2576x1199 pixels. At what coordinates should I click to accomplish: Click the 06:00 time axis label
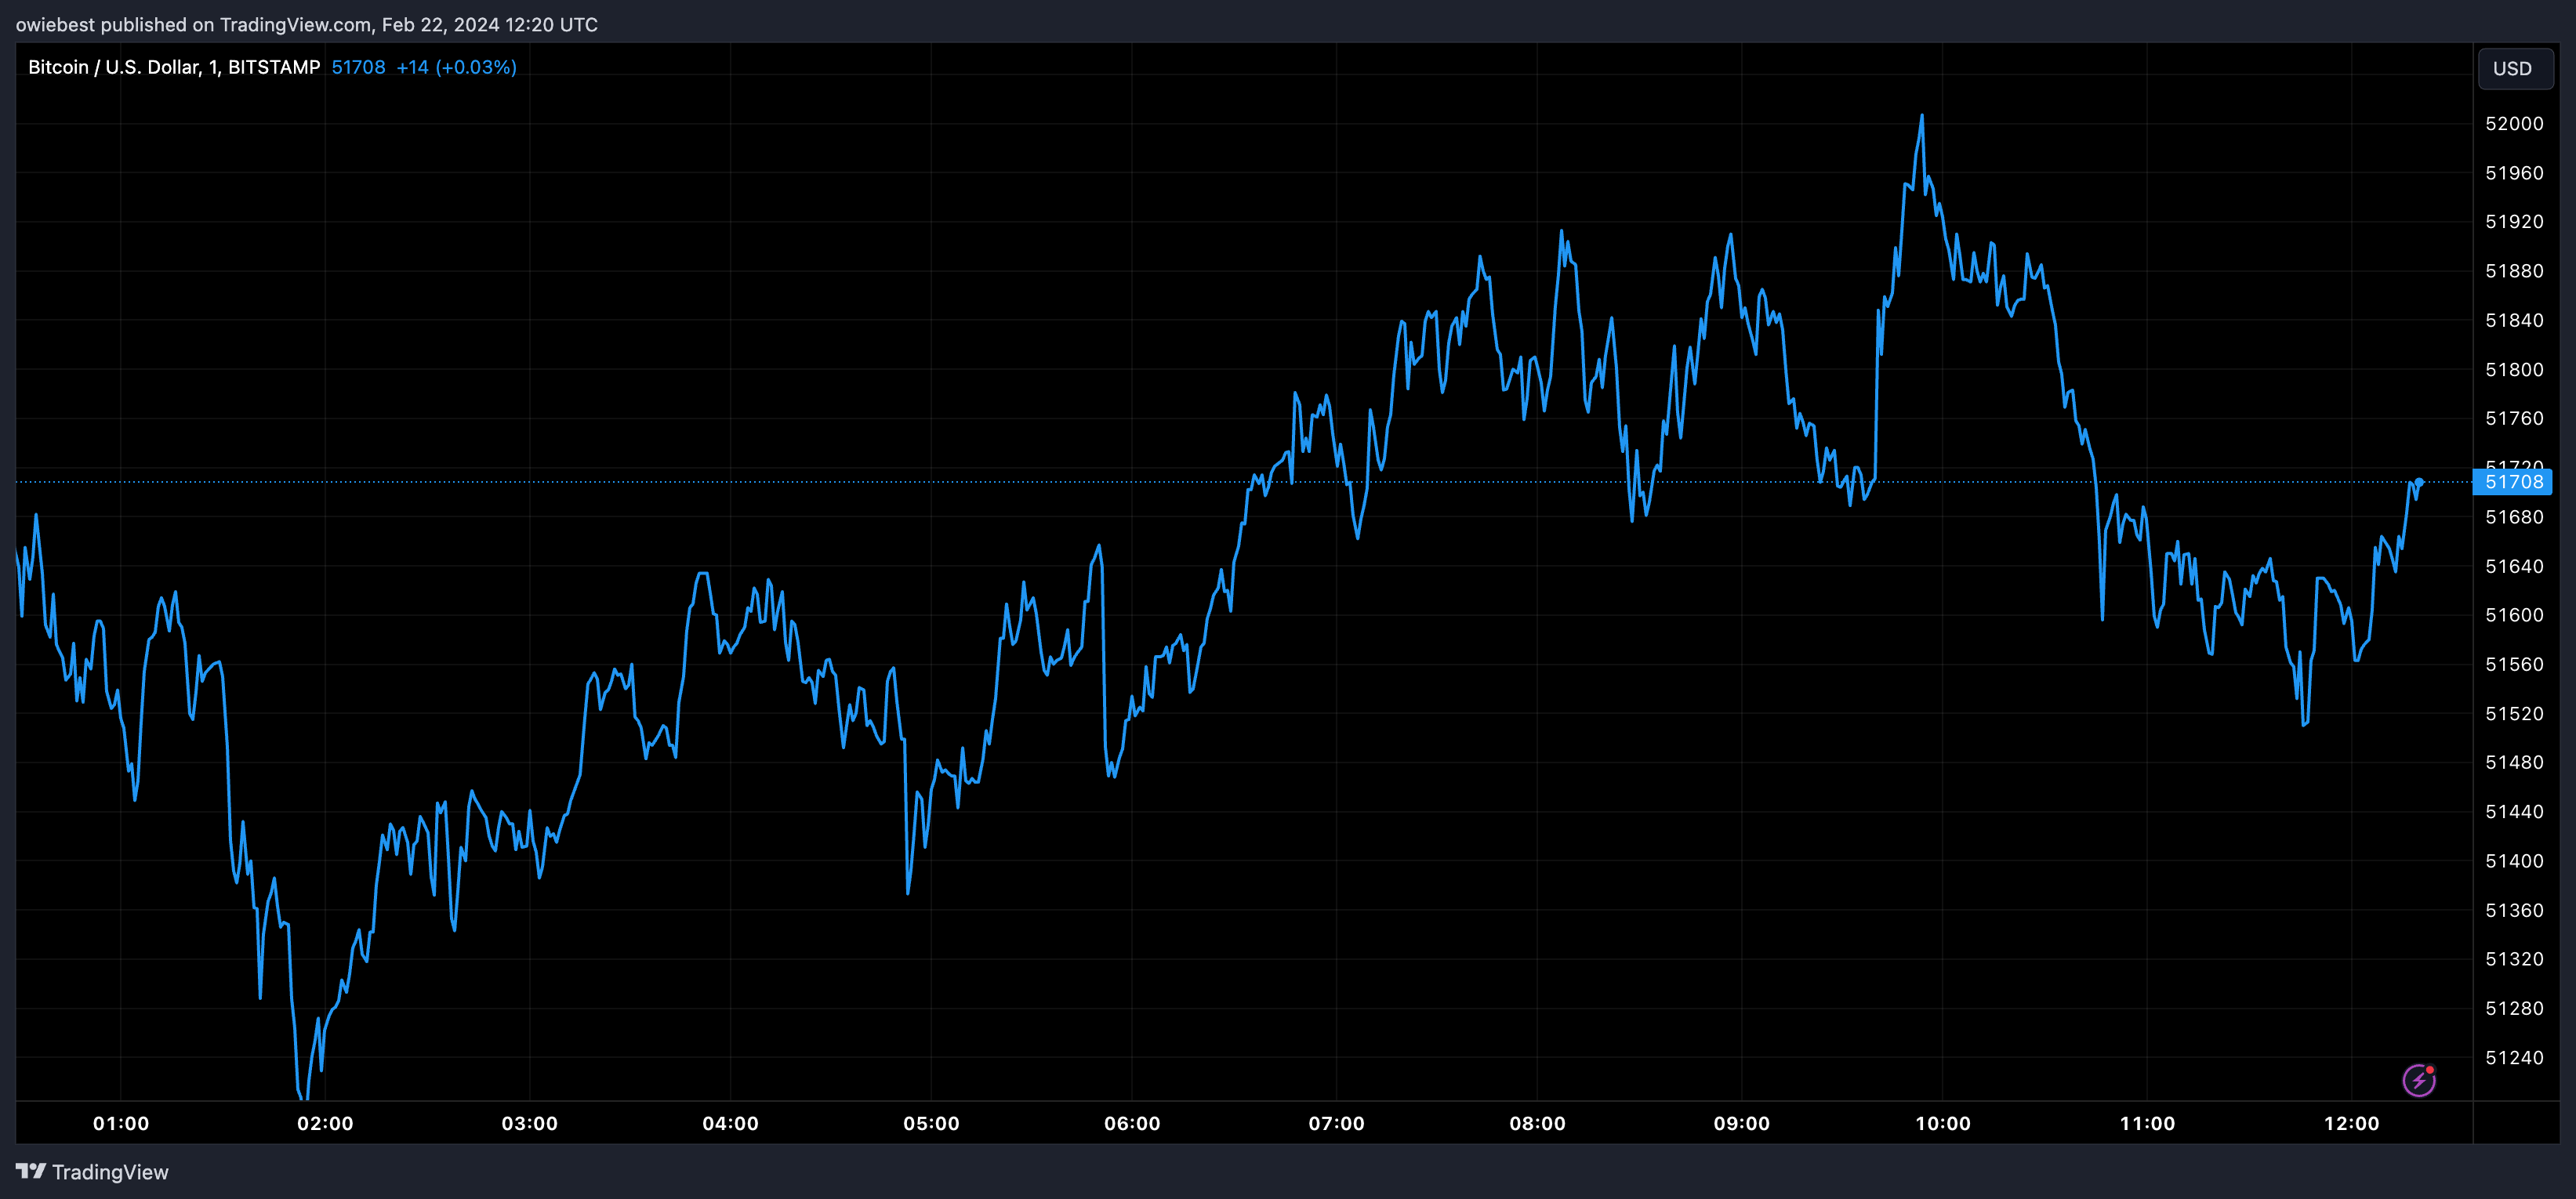point(1132,1123)
